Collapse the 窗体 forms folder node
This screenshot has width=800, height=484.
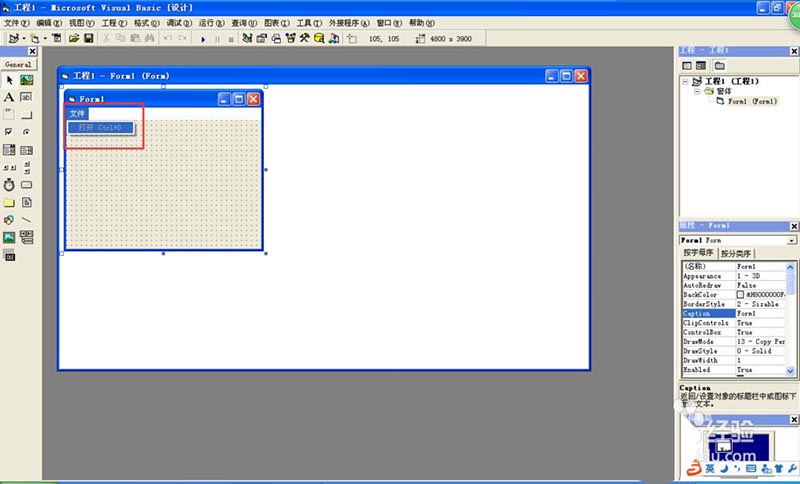click(x=697, y=91)
